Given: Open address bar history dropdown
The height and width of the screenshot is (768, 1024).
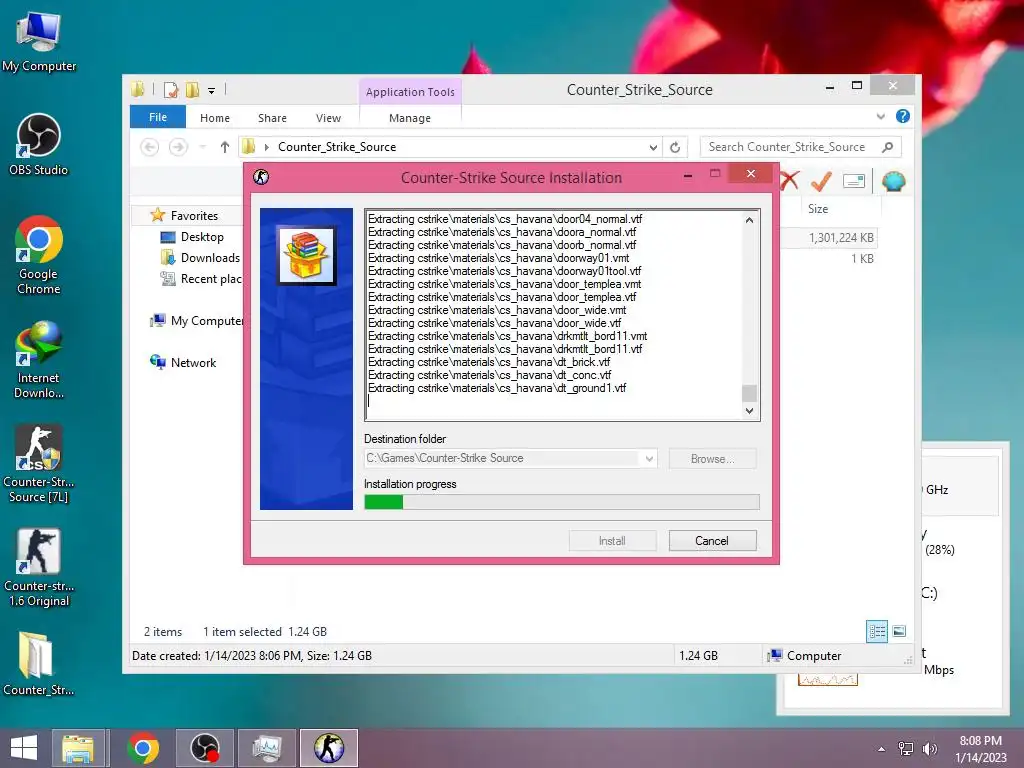Looking at the screenshot, I should [x=652, y=148].
